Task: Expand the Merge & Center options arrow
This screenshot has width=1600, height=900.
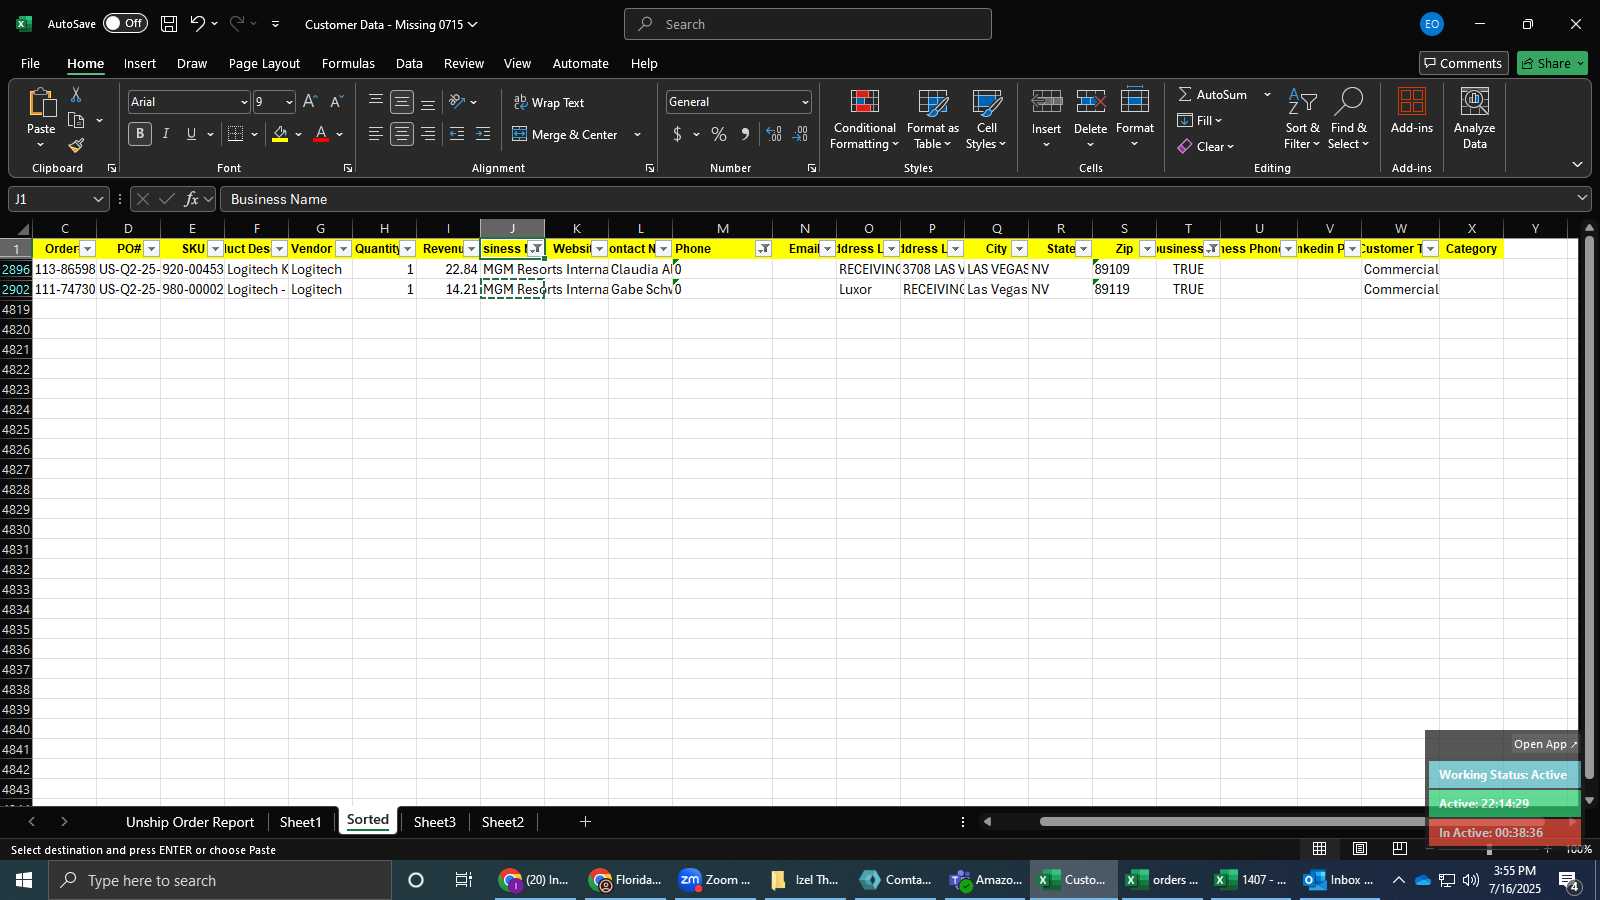Action: pos(637,134)
